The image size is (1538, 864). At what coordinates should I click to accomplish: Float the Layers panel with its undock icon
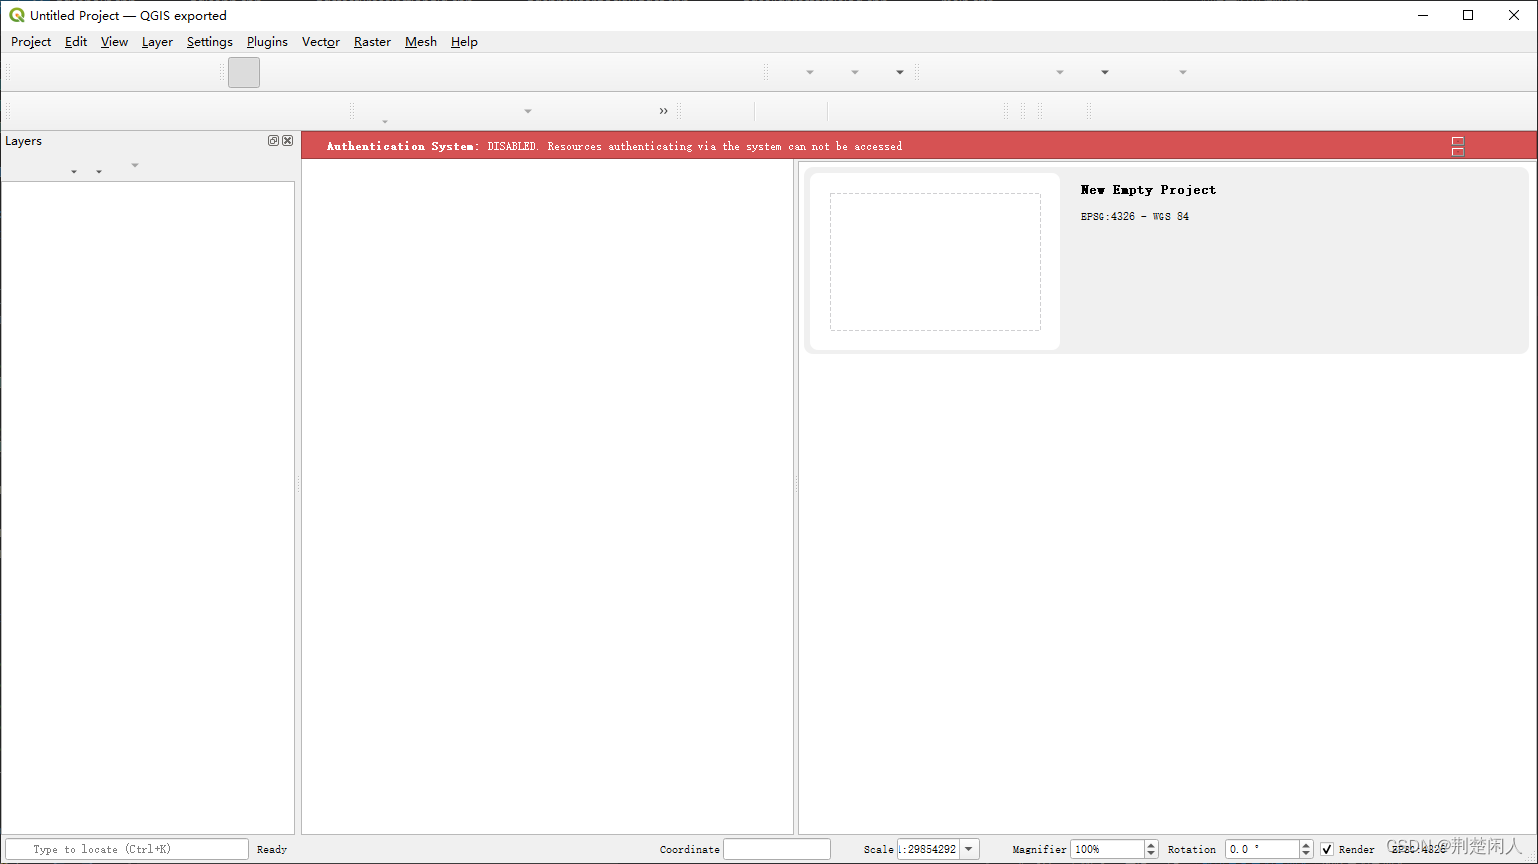click(273, 141)
